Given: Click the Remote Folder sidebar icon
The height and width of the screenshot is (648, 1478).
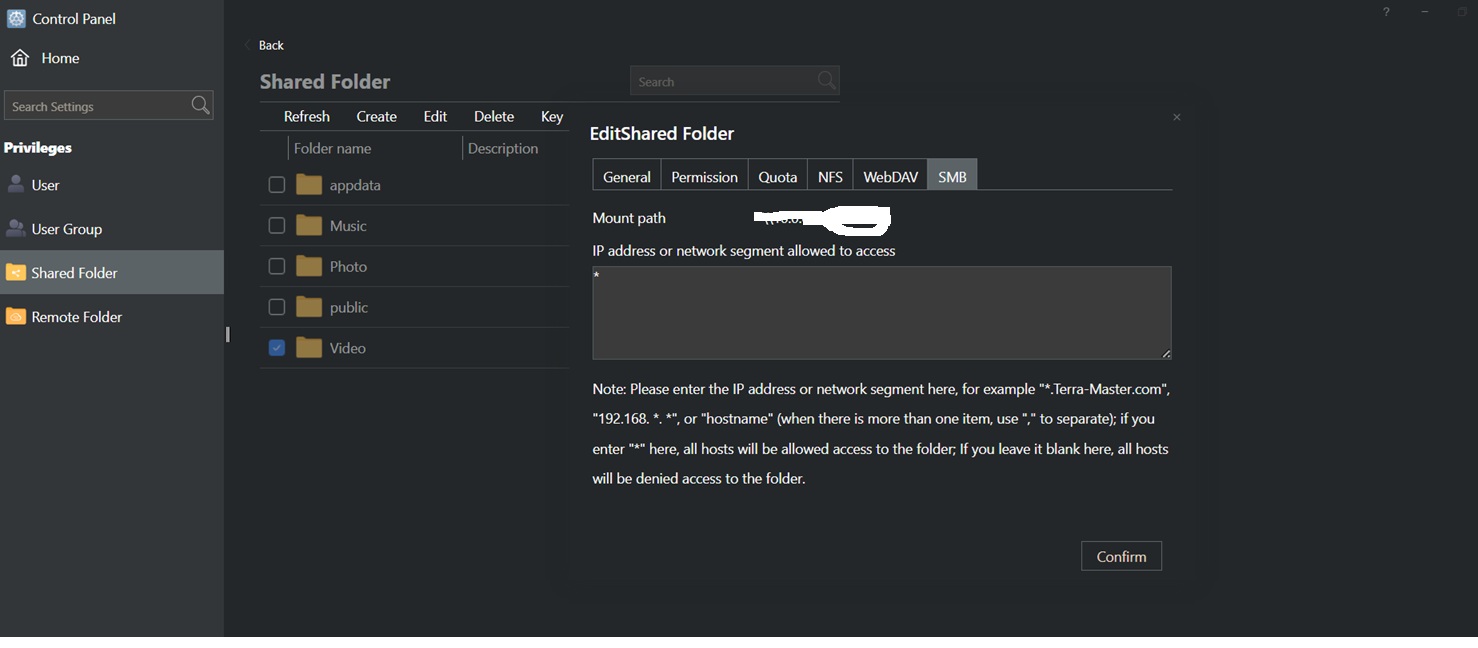Looking at the screenshot, I should (16, 316).
